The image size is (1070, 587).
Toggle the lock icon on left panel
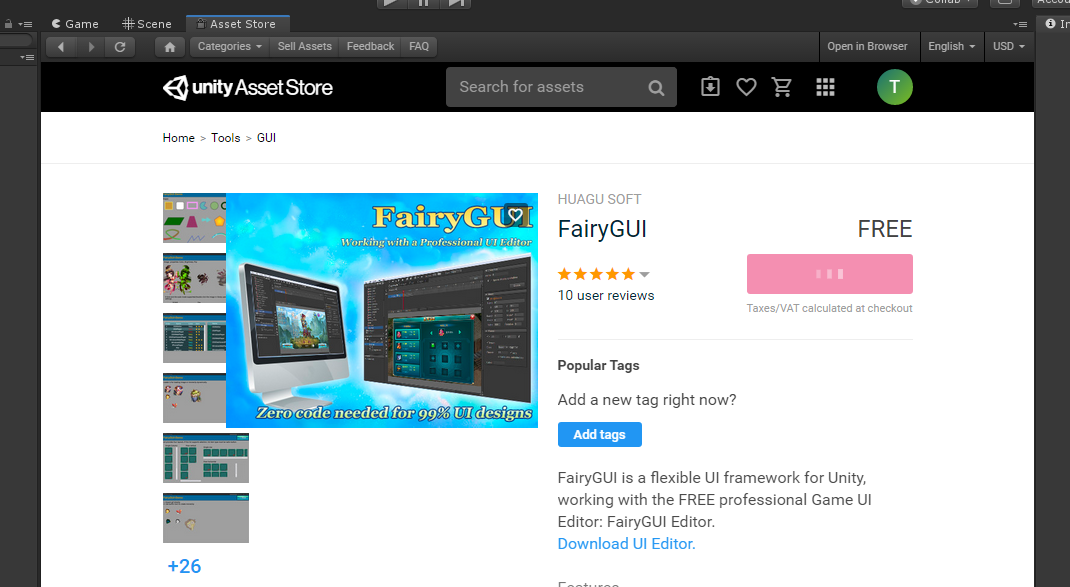8,24
